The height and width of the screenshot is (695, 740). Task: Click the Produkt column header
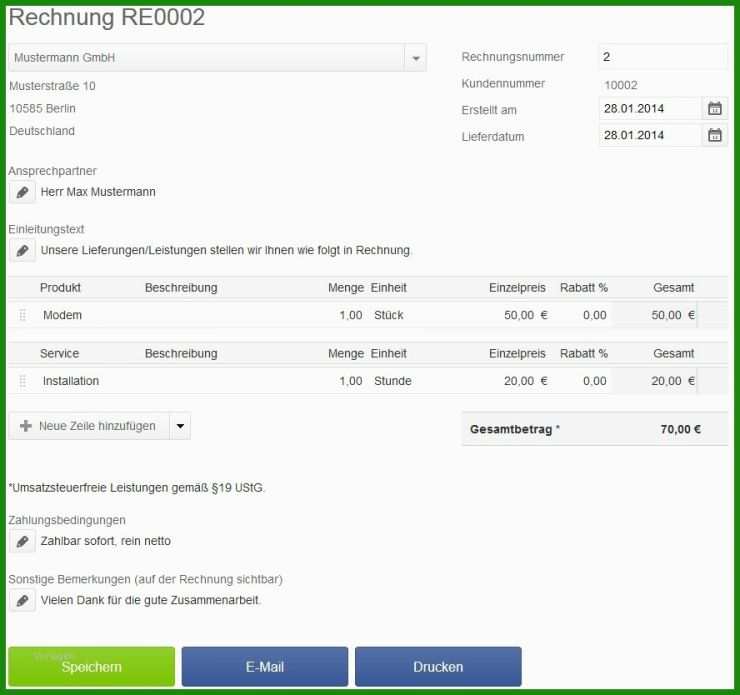pos(60,288)
